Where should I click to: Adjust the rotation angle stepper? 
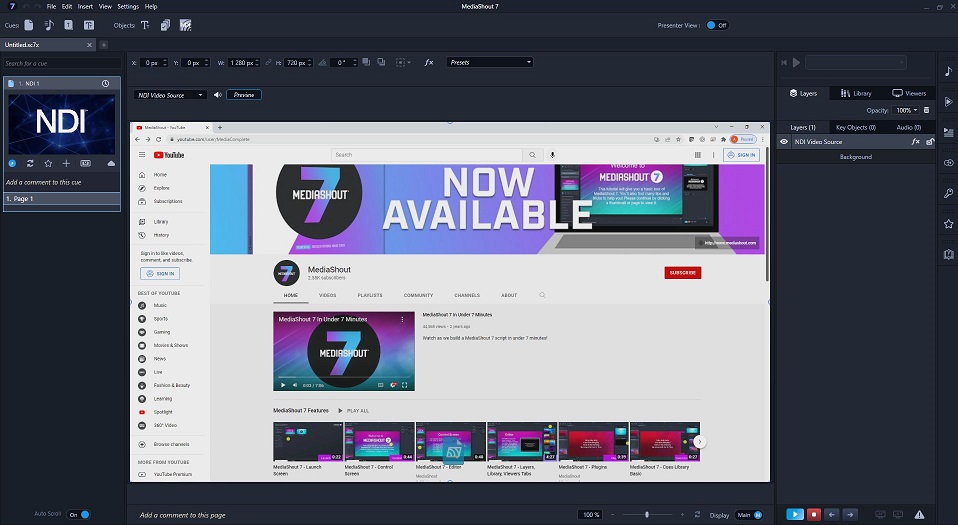coord(354,62)
